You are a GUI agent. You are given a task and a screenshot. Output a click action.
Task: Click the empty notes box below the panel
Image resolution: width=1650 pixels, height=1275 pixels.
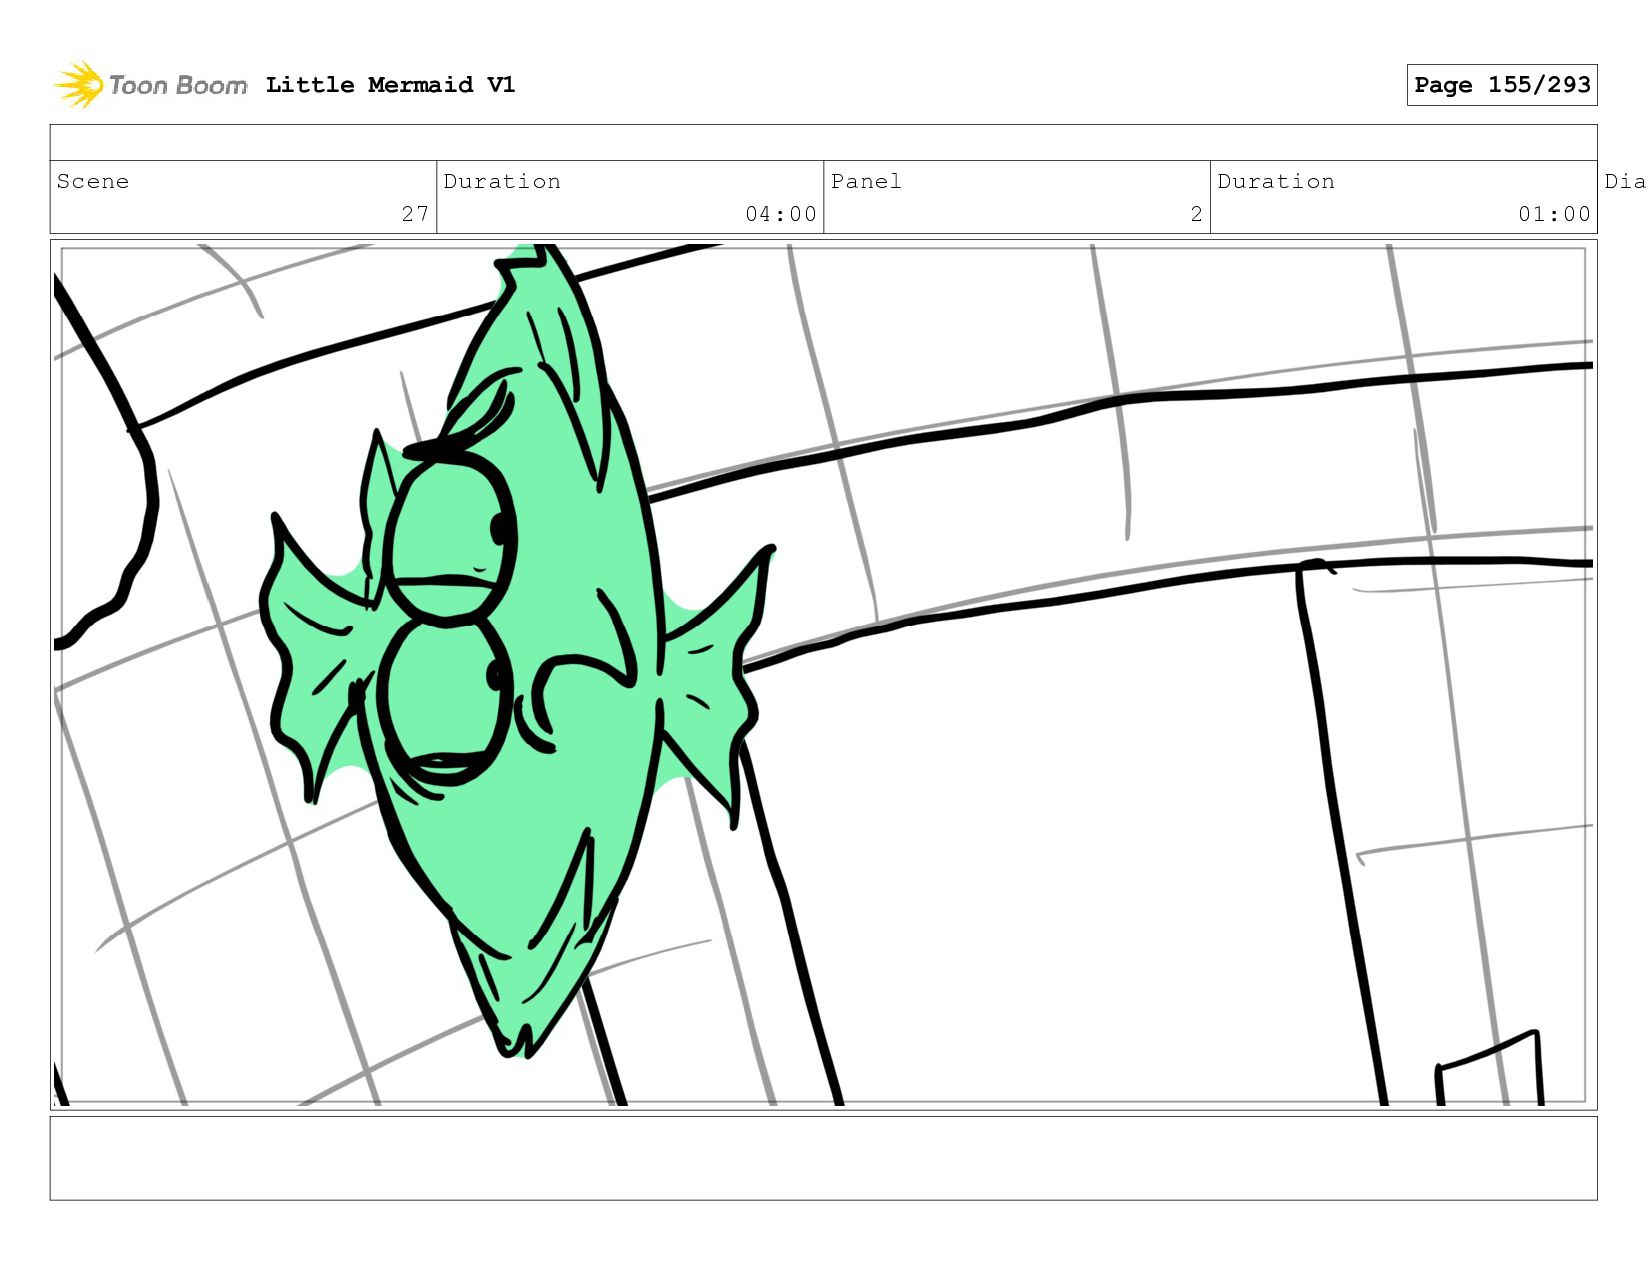click(823, 1158)
